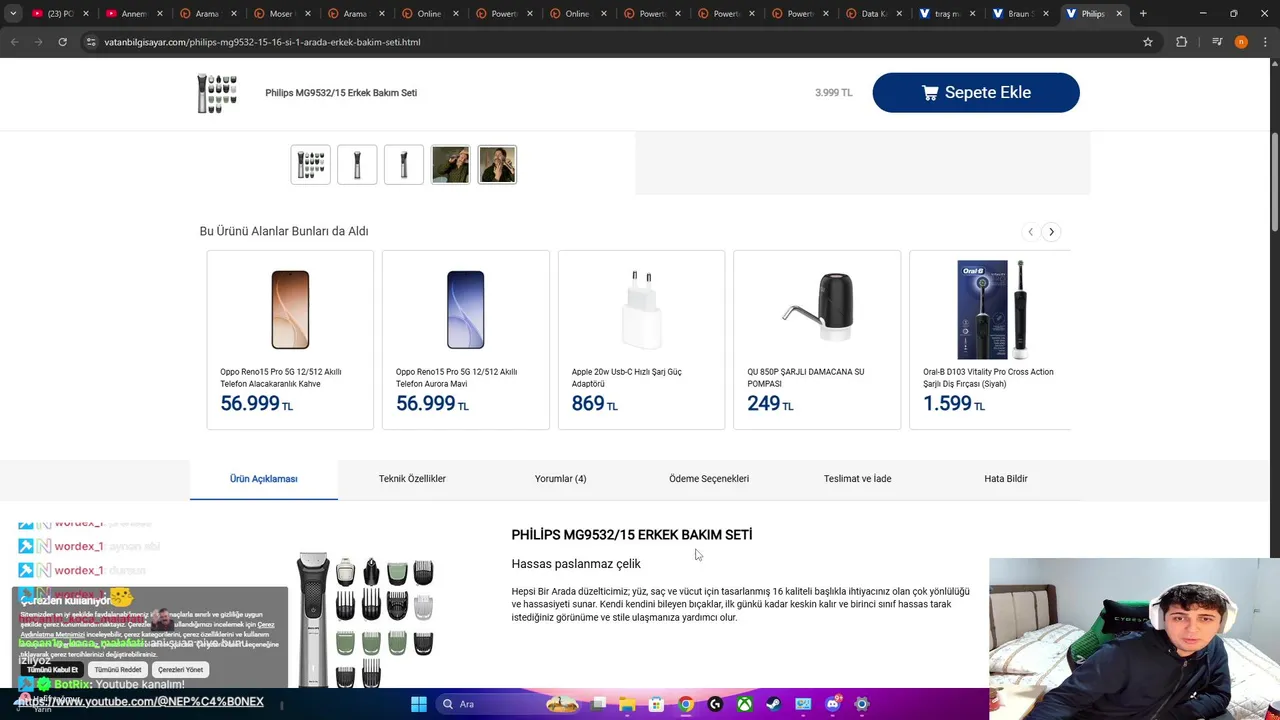Viewport: 1280px width, 720px height.
Task: Select first product gallery thumbnail with all attachments
Action: 311,165
